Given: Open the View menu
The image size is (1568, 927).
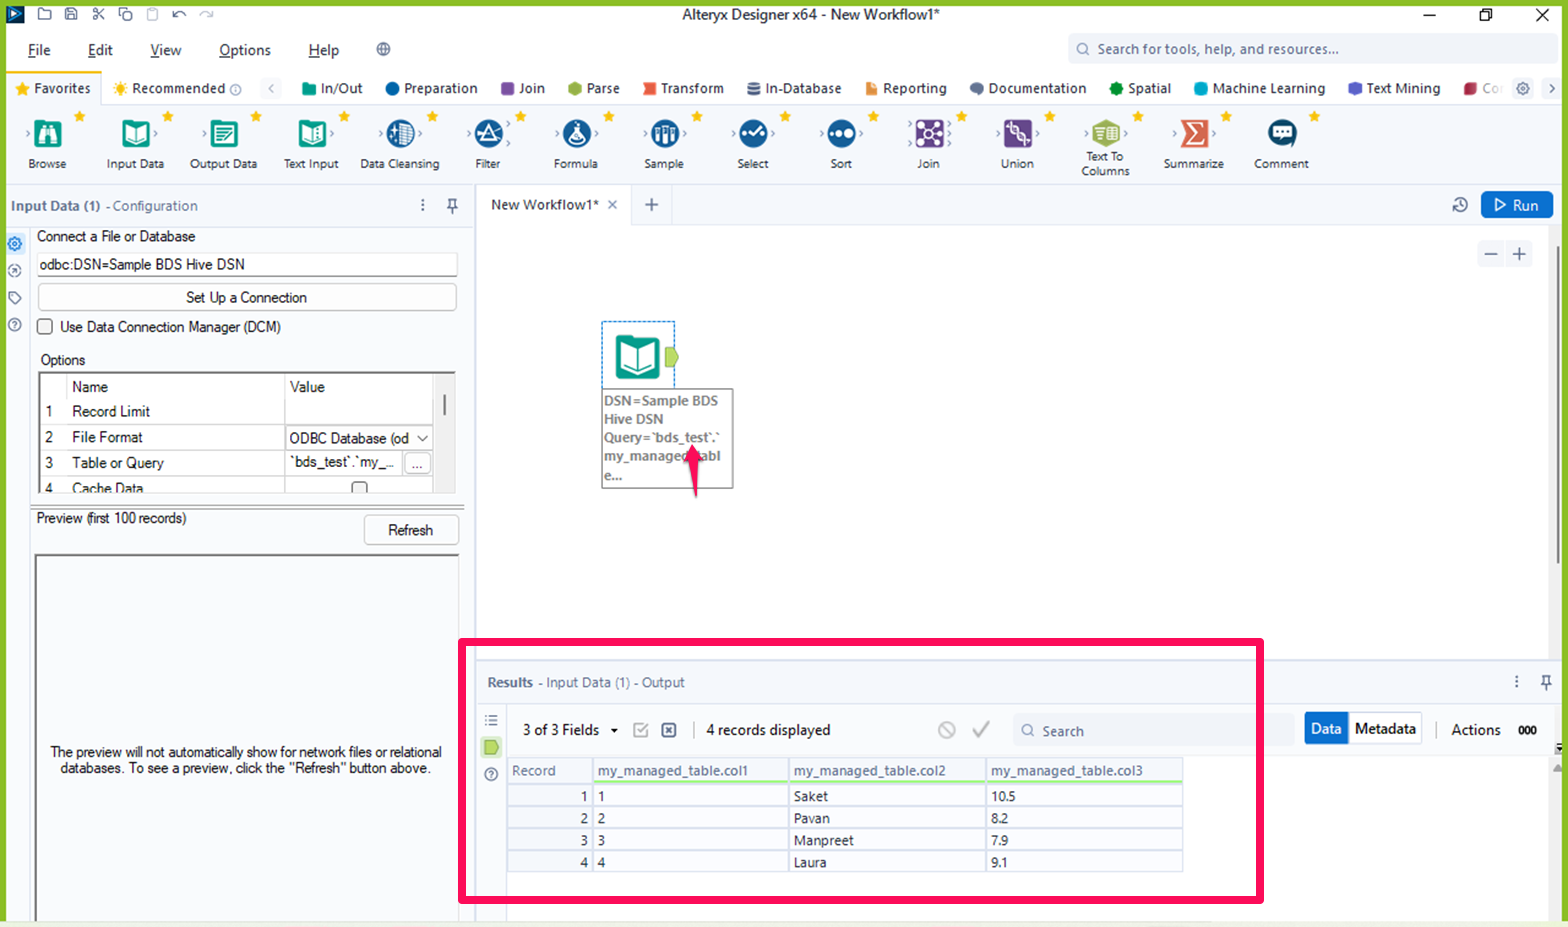Looking at the screenshot, I should pyautogui.click(x=166, y=50).
